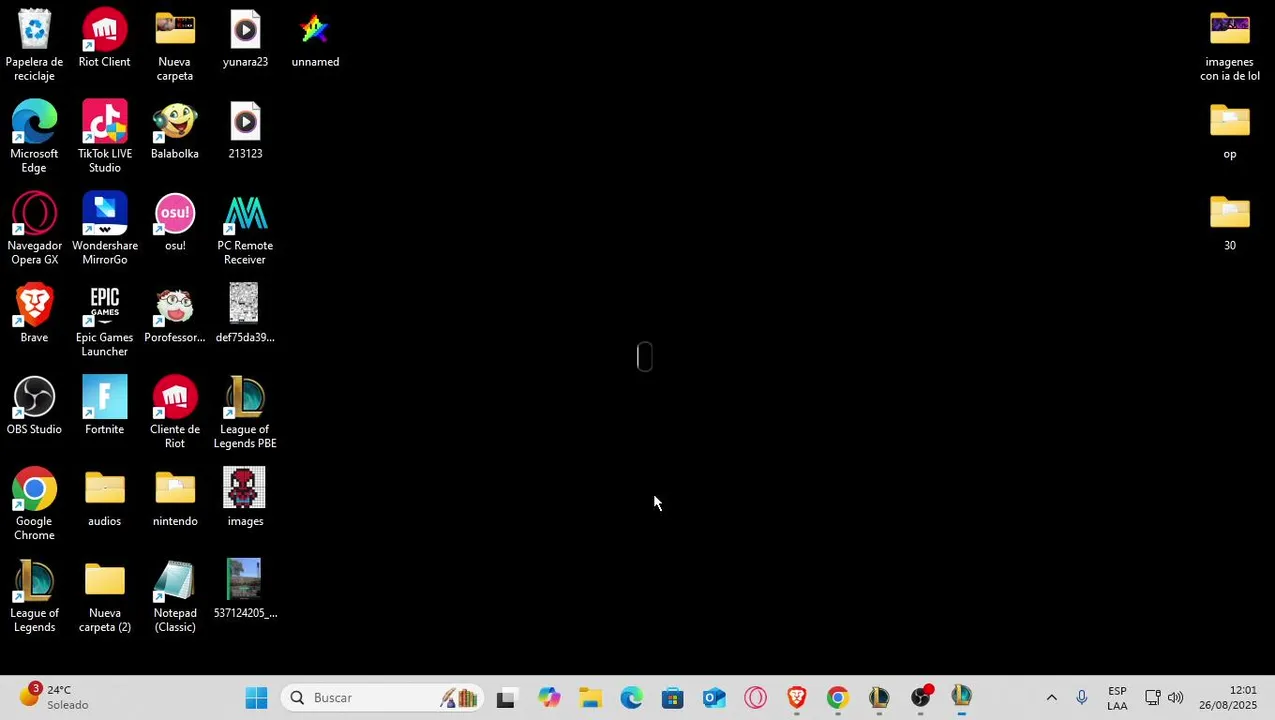Select the TikTok LIVE Studio shortcut
The image size is (1275, 720).
(x=104, y=137)
